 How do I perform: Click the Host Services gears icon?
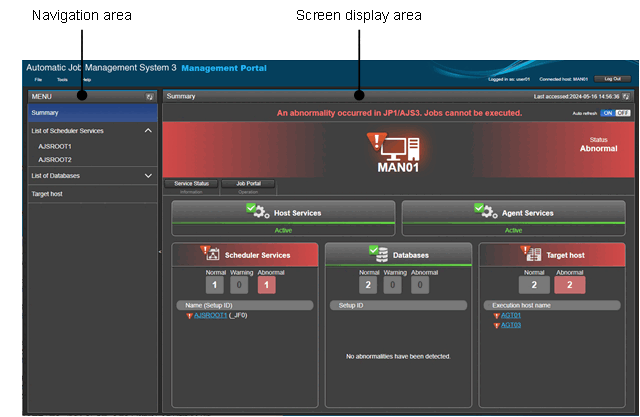pyautogui.click(x=256, y=211)
